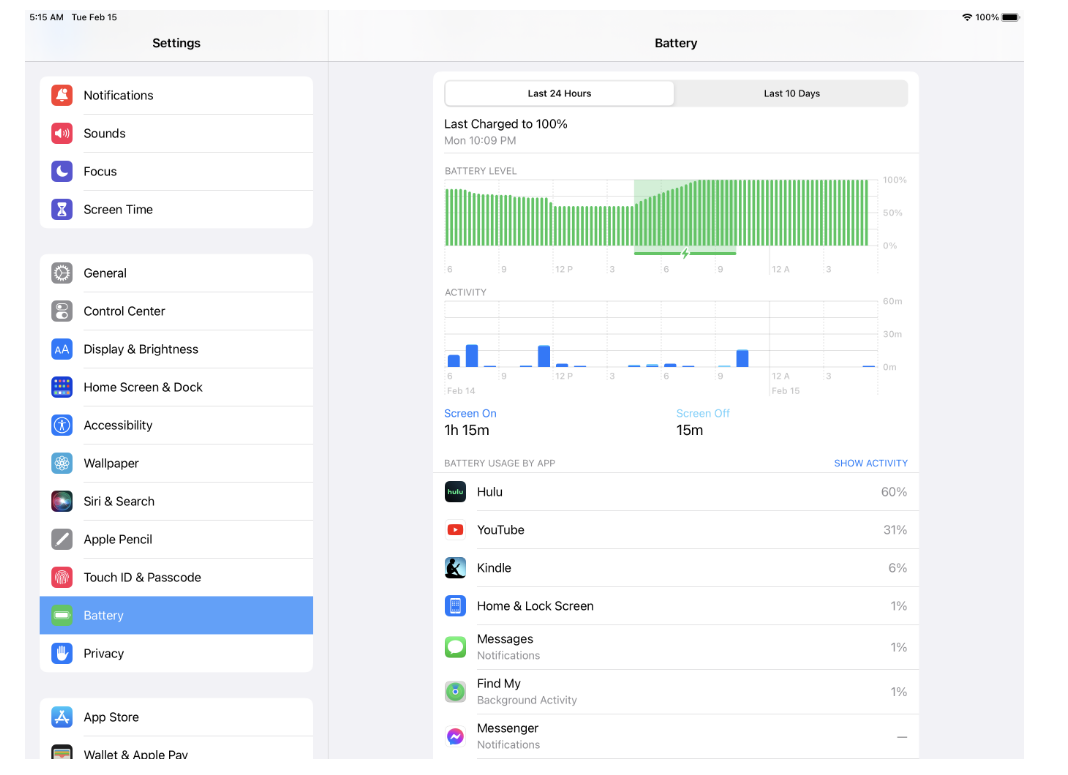Click the Hulu app icon
Screen dimensions: 1068x775
click(455, 492)
